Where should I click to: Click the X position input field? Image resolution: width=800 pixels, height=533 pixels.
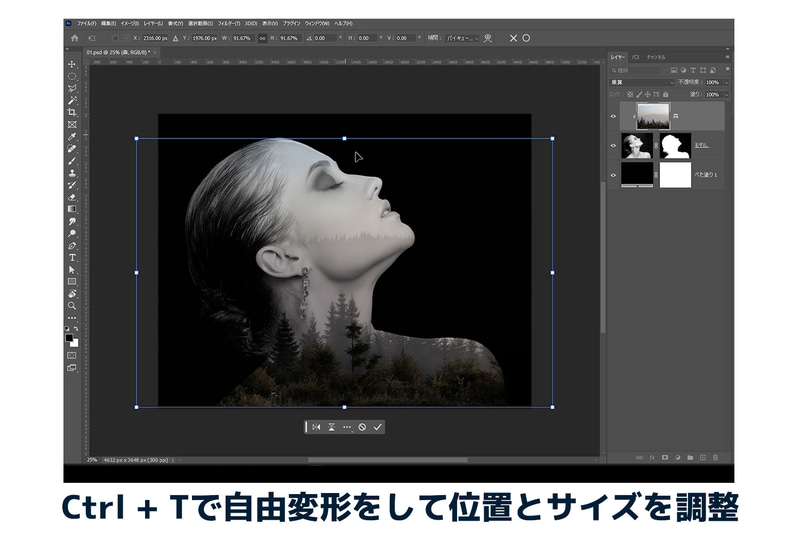[x=154, y=38]
